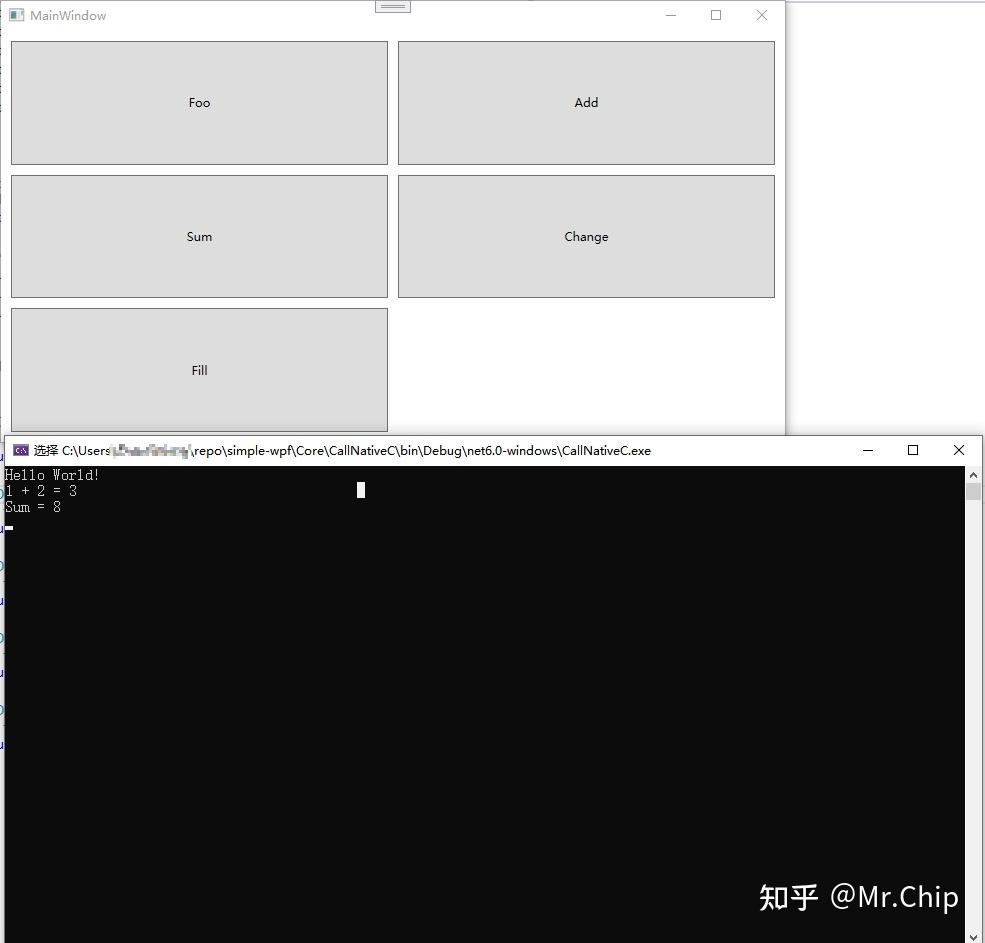Viewport: 985px width, 943px height.
Task: Click the small handle widget above MainWindow
Action: (392, 5)
